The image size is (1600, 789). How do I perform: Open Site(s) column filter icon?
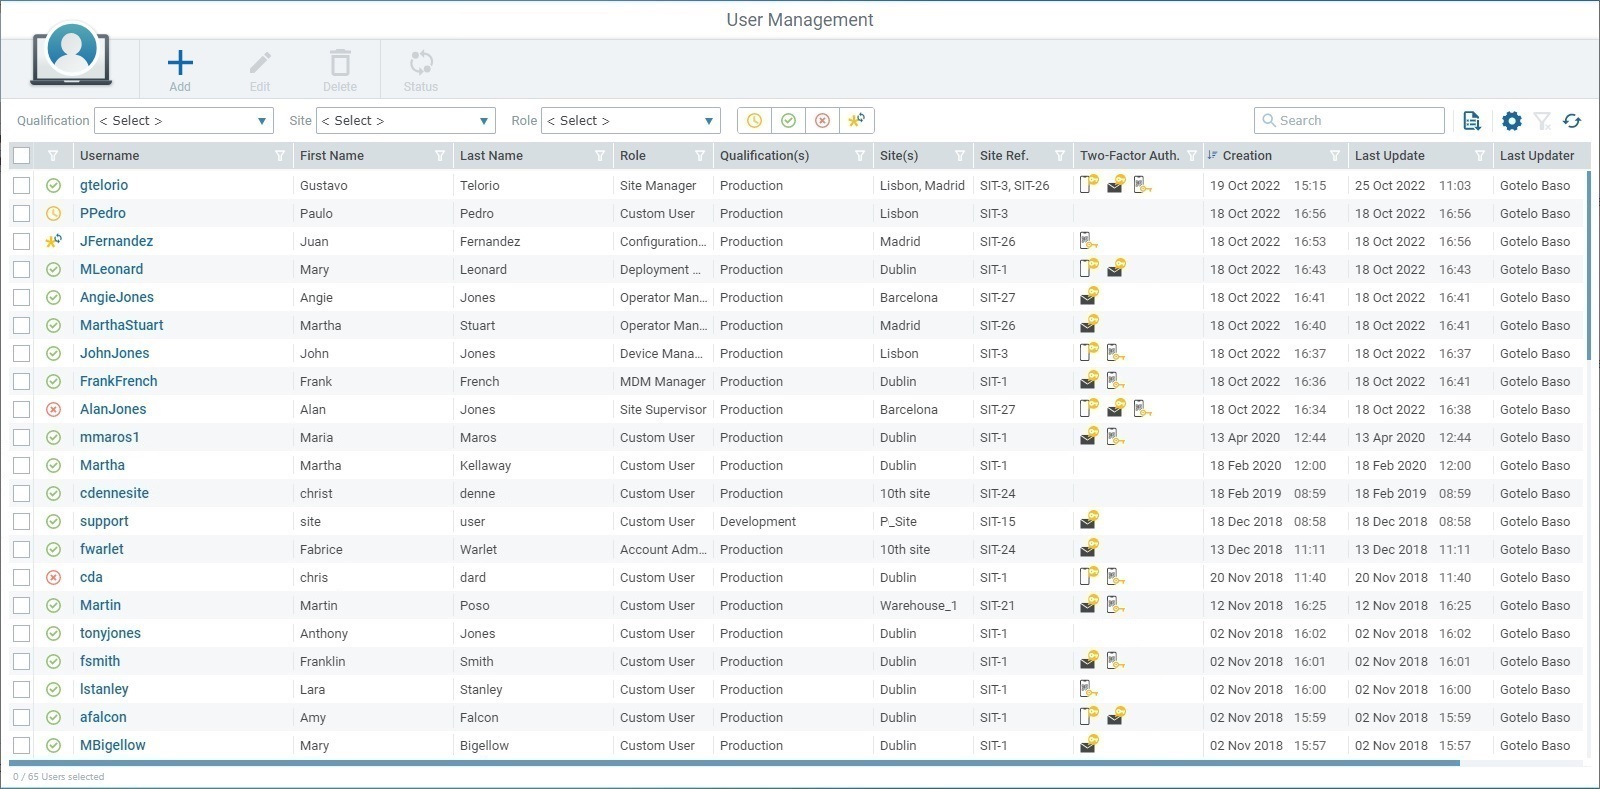tap(960, 156)
